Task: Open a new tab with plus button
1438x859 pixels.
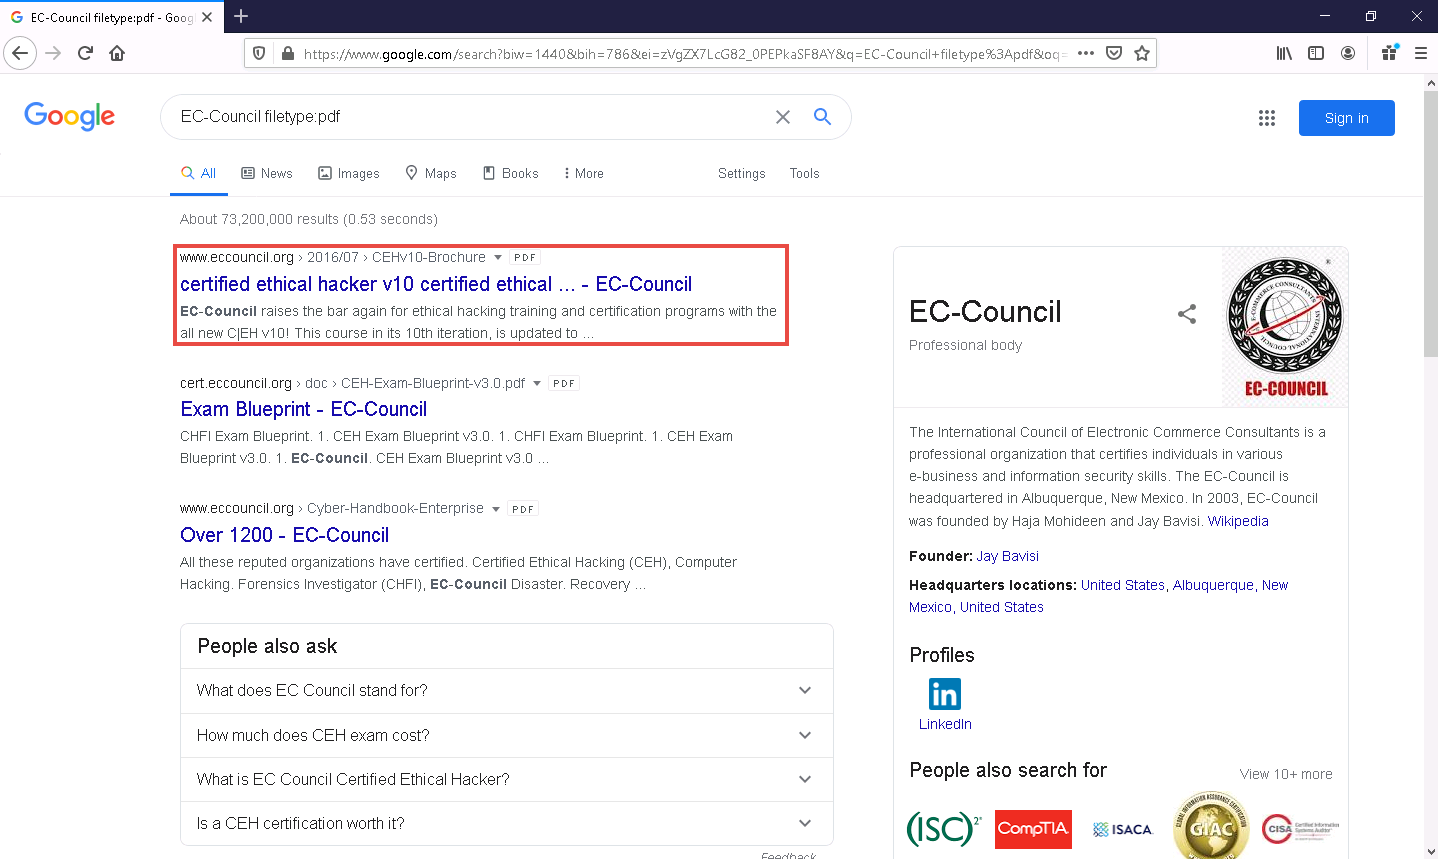Action: coord(241,16)
